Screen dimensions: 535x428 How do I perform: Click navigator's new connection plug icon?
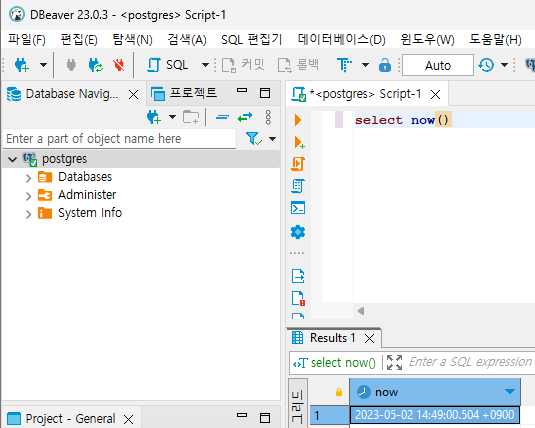tap(154, 117)
